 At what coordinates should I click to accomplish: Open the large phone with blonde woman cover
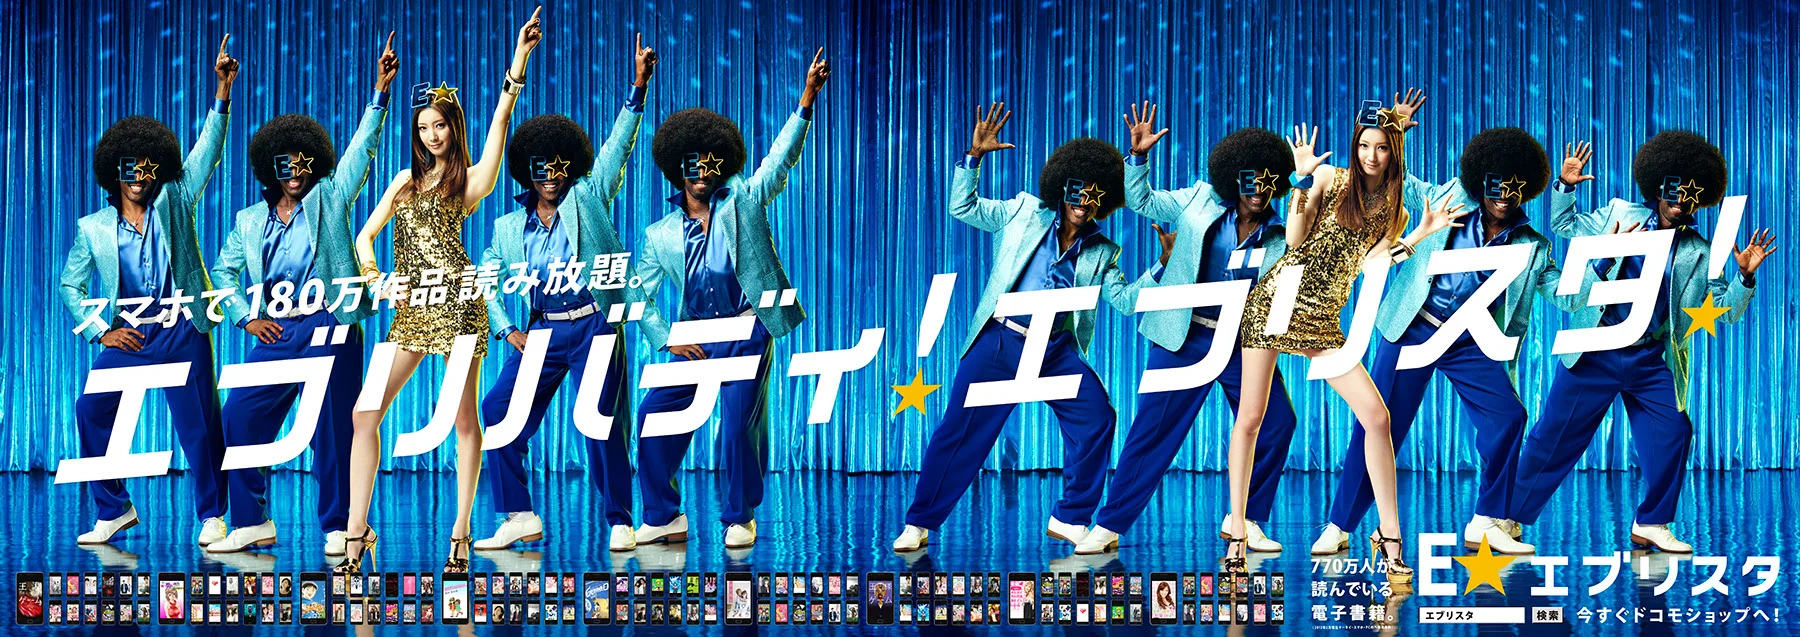coord(1022,598)
